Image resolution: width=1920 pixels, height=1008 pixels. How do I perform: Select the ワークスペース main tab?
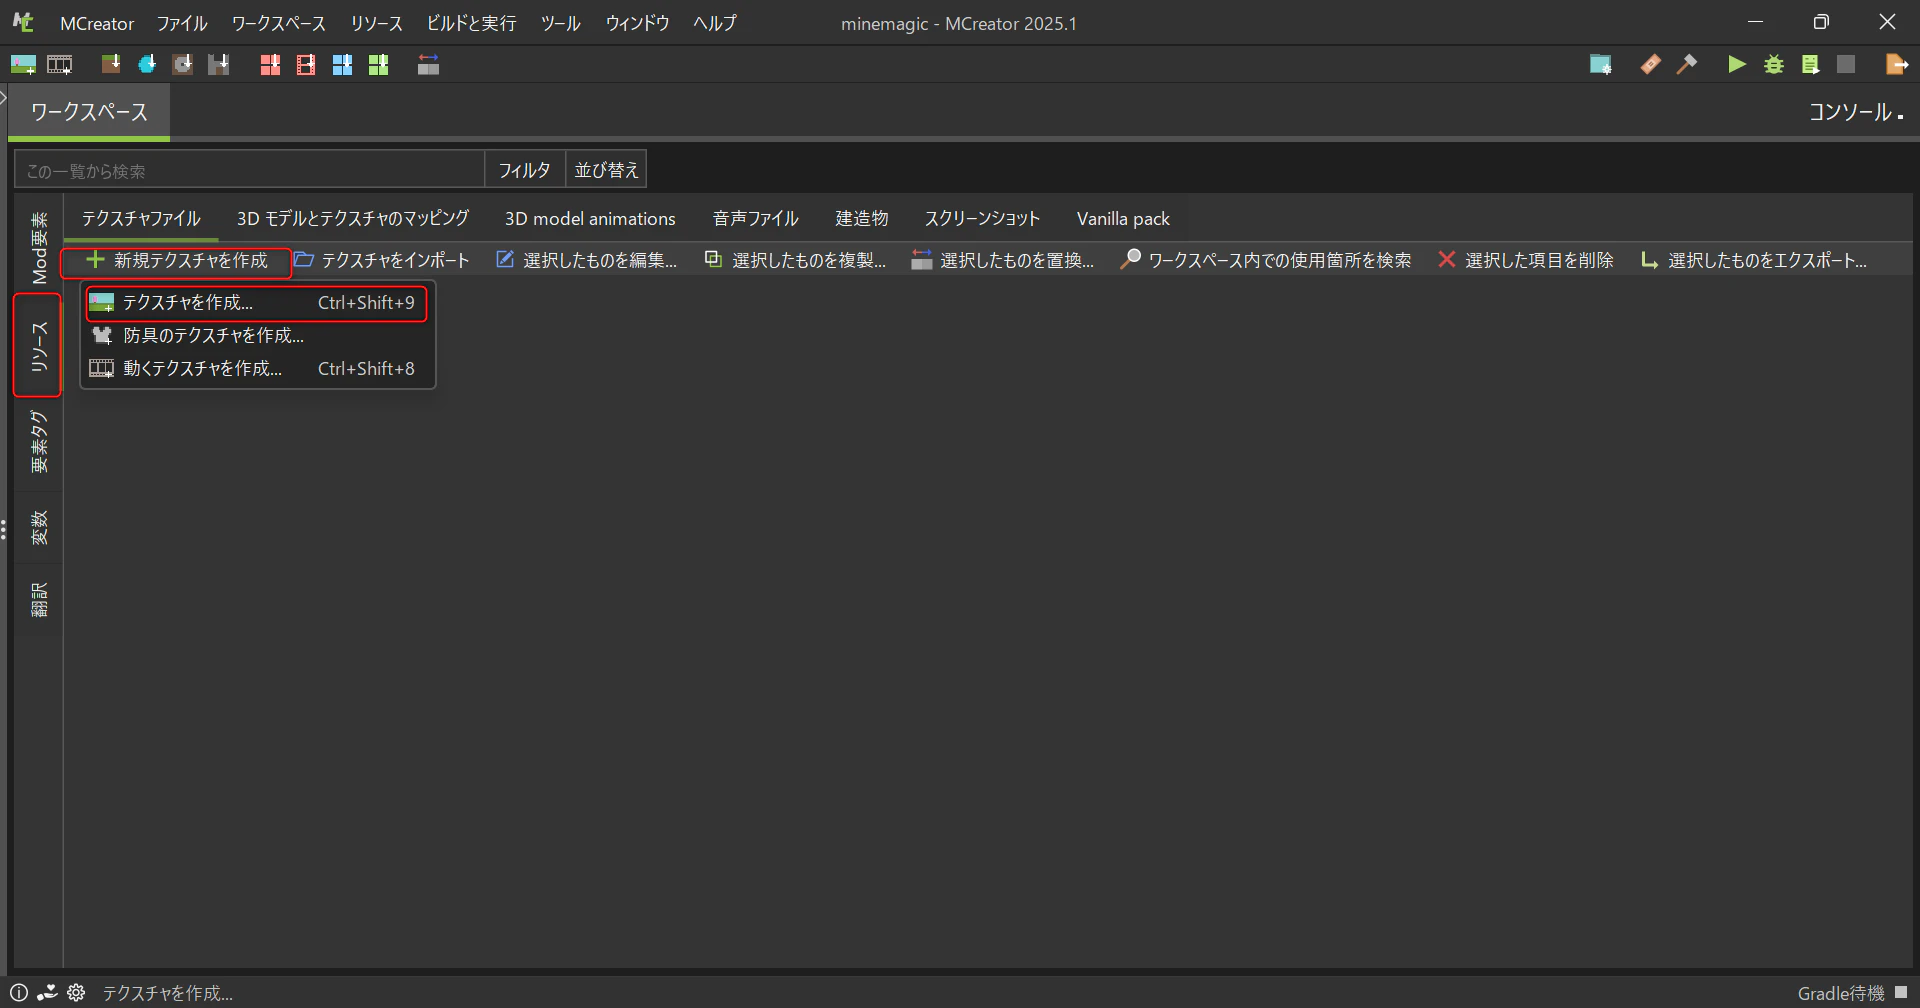tap(89, 112)
